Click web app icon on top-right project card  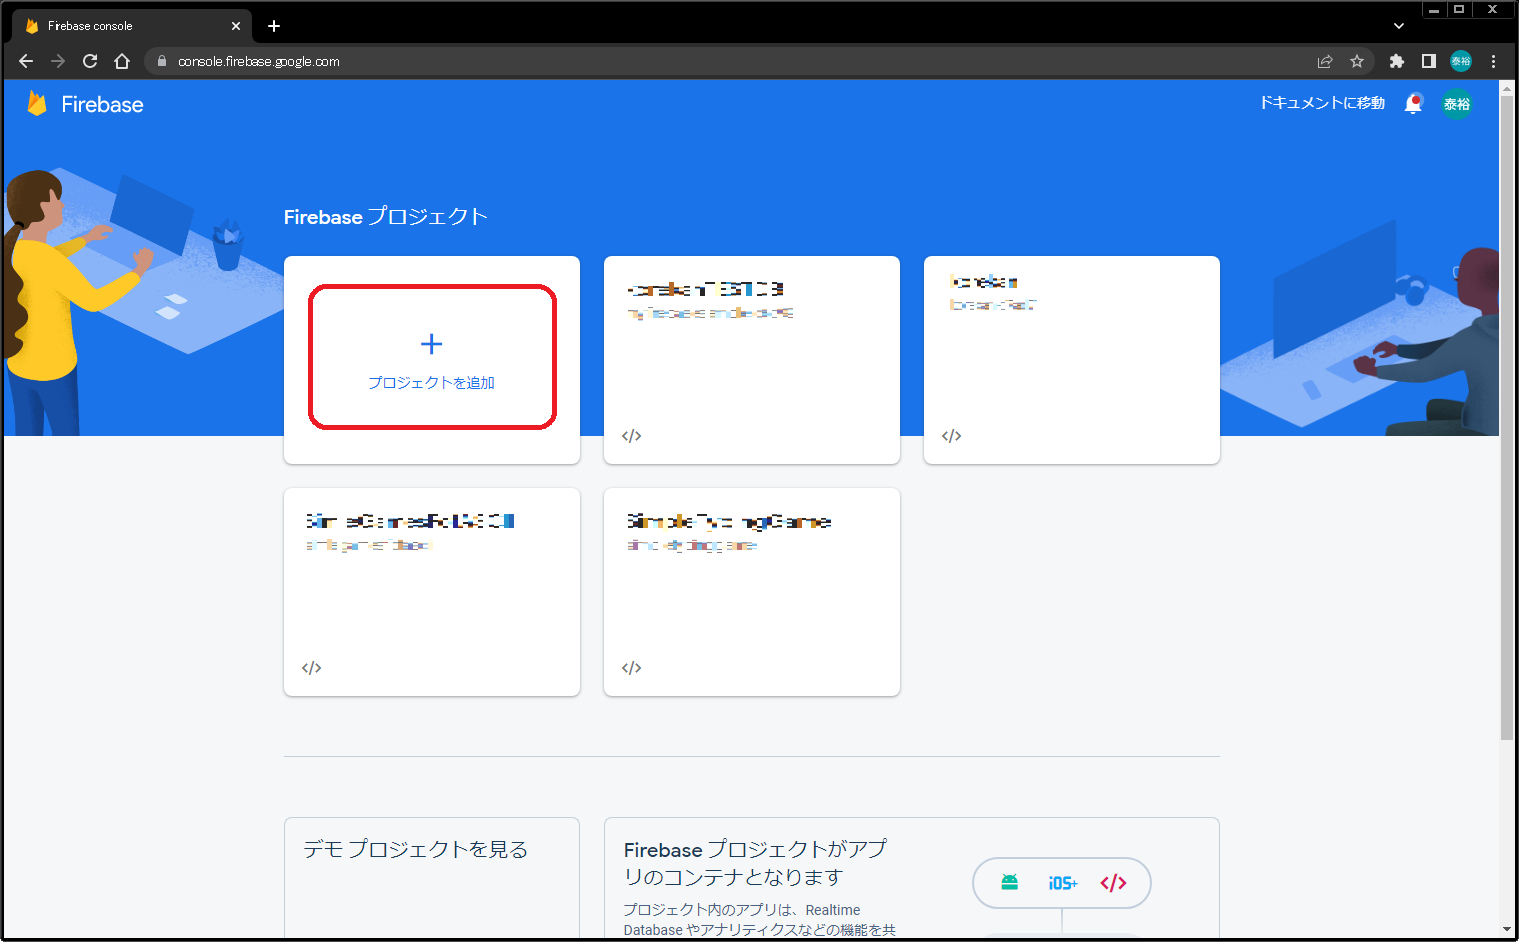click(952, 436)
